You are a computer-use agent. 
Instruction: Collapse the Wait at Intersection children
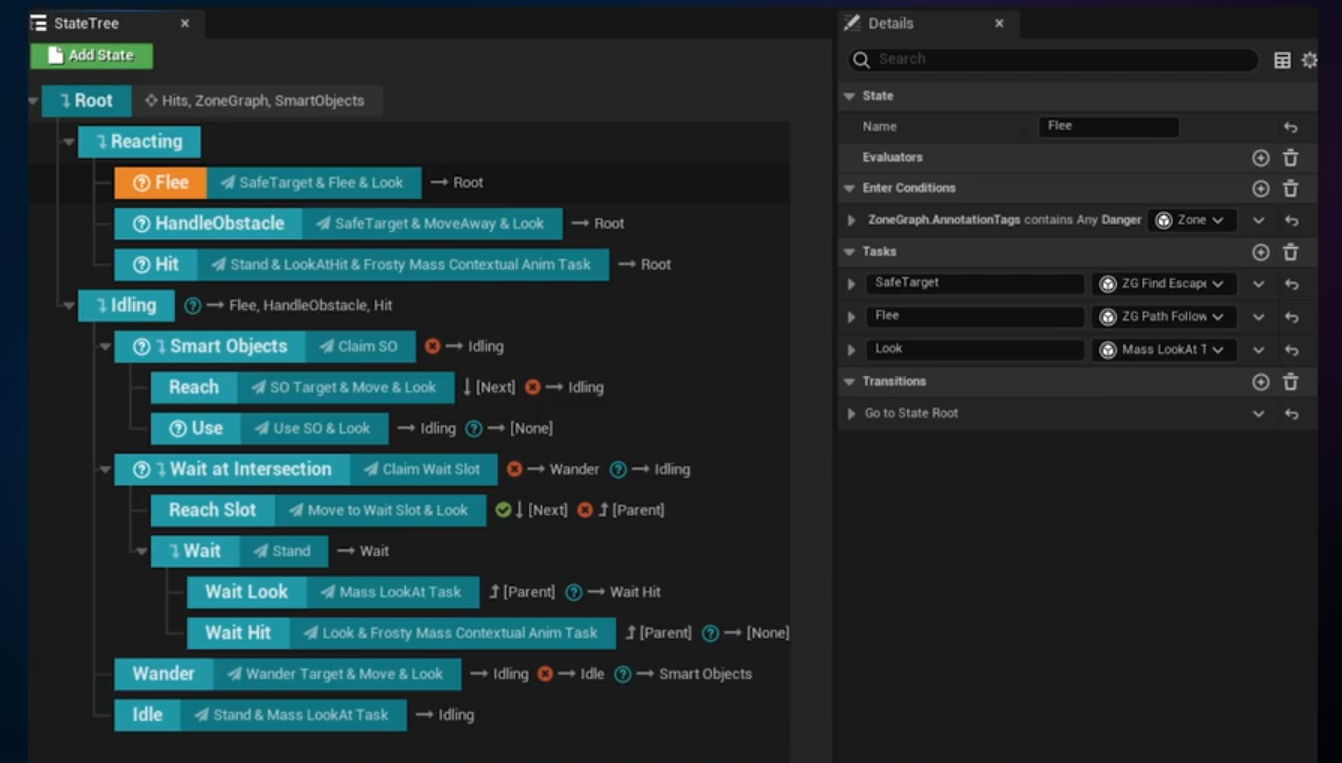click(x=105, y=470)
